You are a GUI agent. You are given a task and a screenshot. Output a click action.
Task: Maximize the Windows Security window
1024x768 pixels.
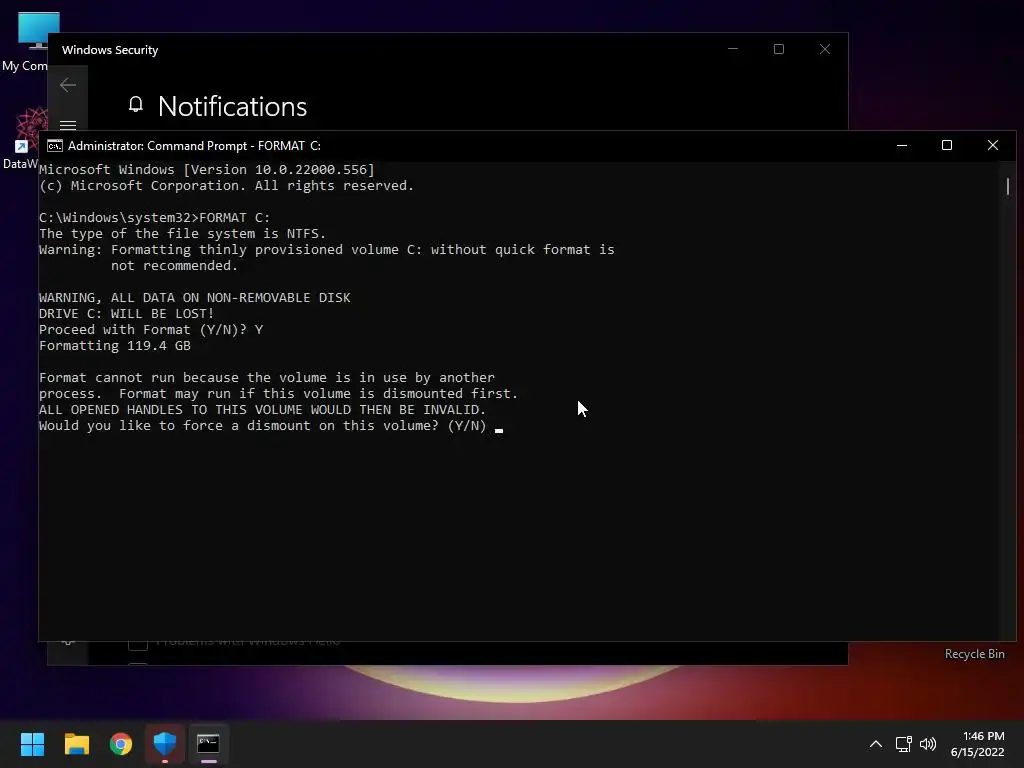pos(778,49)
